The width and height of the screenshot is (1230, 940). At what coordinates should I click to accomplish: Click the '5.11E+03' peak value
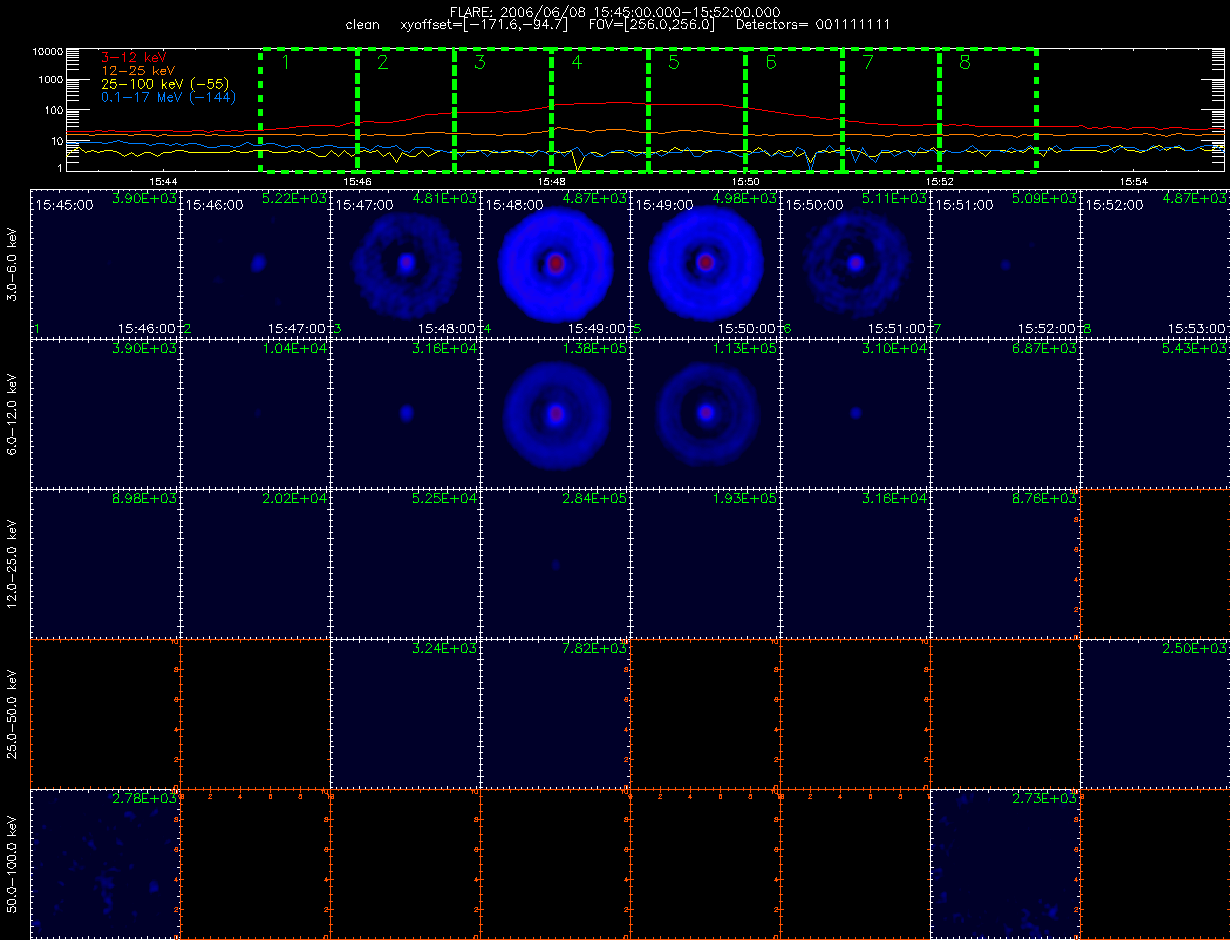894,199
